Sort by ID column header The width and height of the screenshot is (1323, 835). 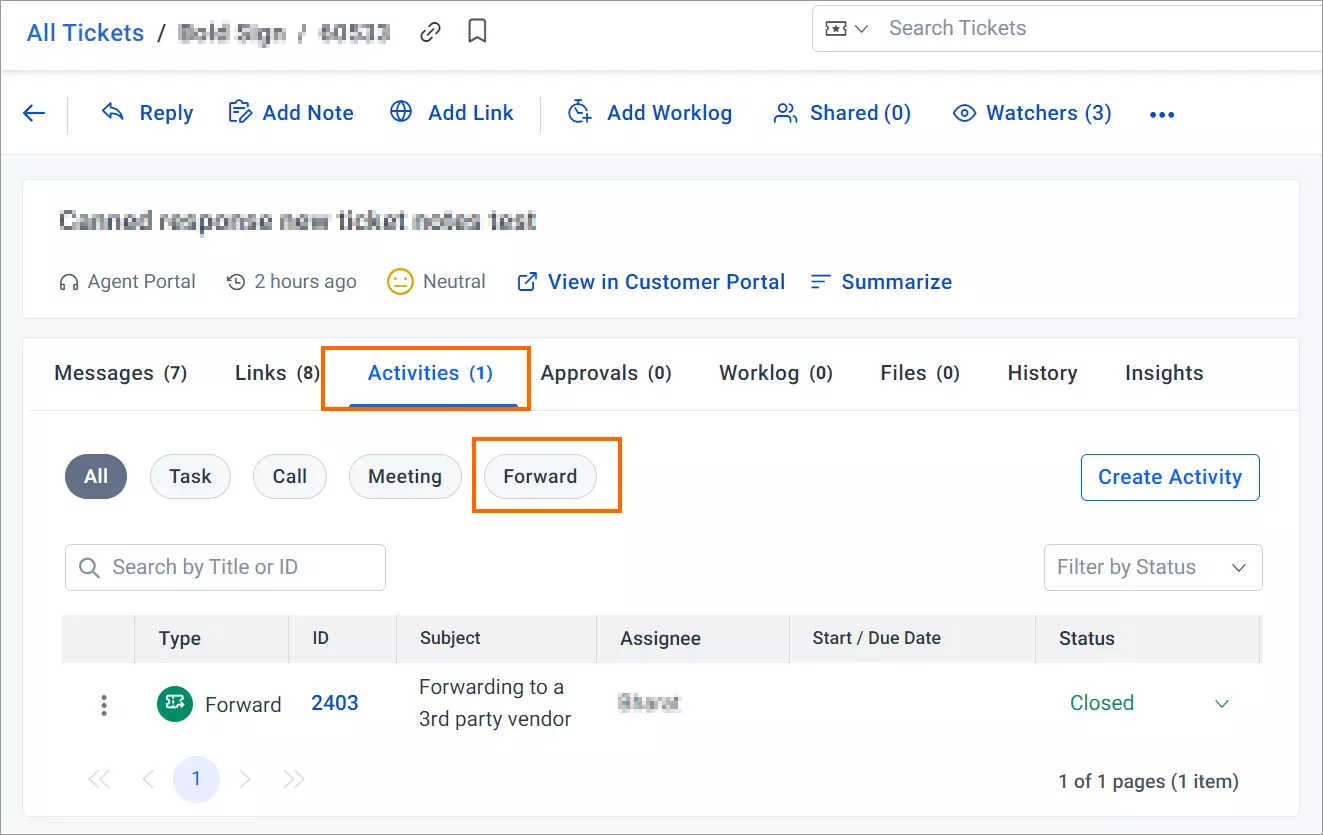click(320, 638)
